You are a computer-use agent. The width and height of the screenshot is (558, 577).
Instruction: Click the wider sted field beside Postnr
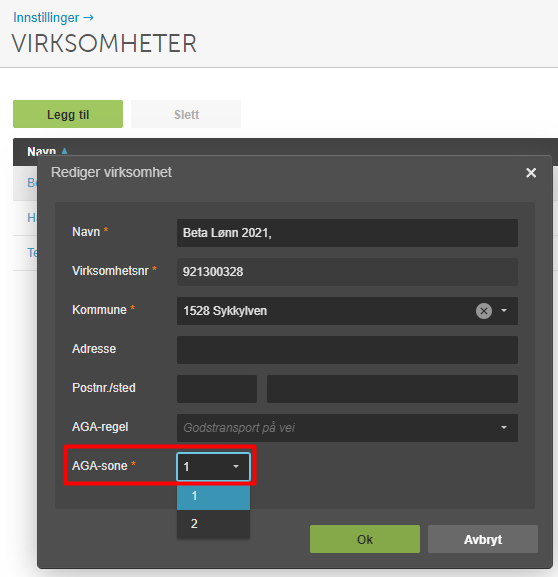(x=392, y=389)
